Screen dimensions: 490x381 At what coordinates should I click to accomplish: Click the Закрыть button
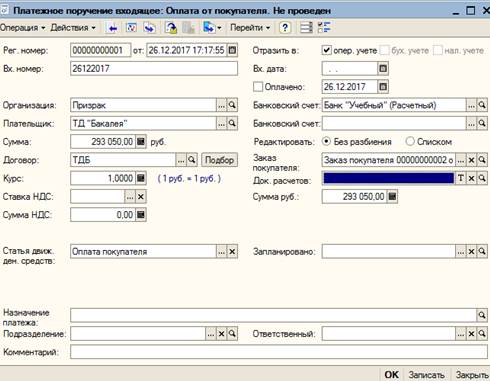click(x=471, y=375)
